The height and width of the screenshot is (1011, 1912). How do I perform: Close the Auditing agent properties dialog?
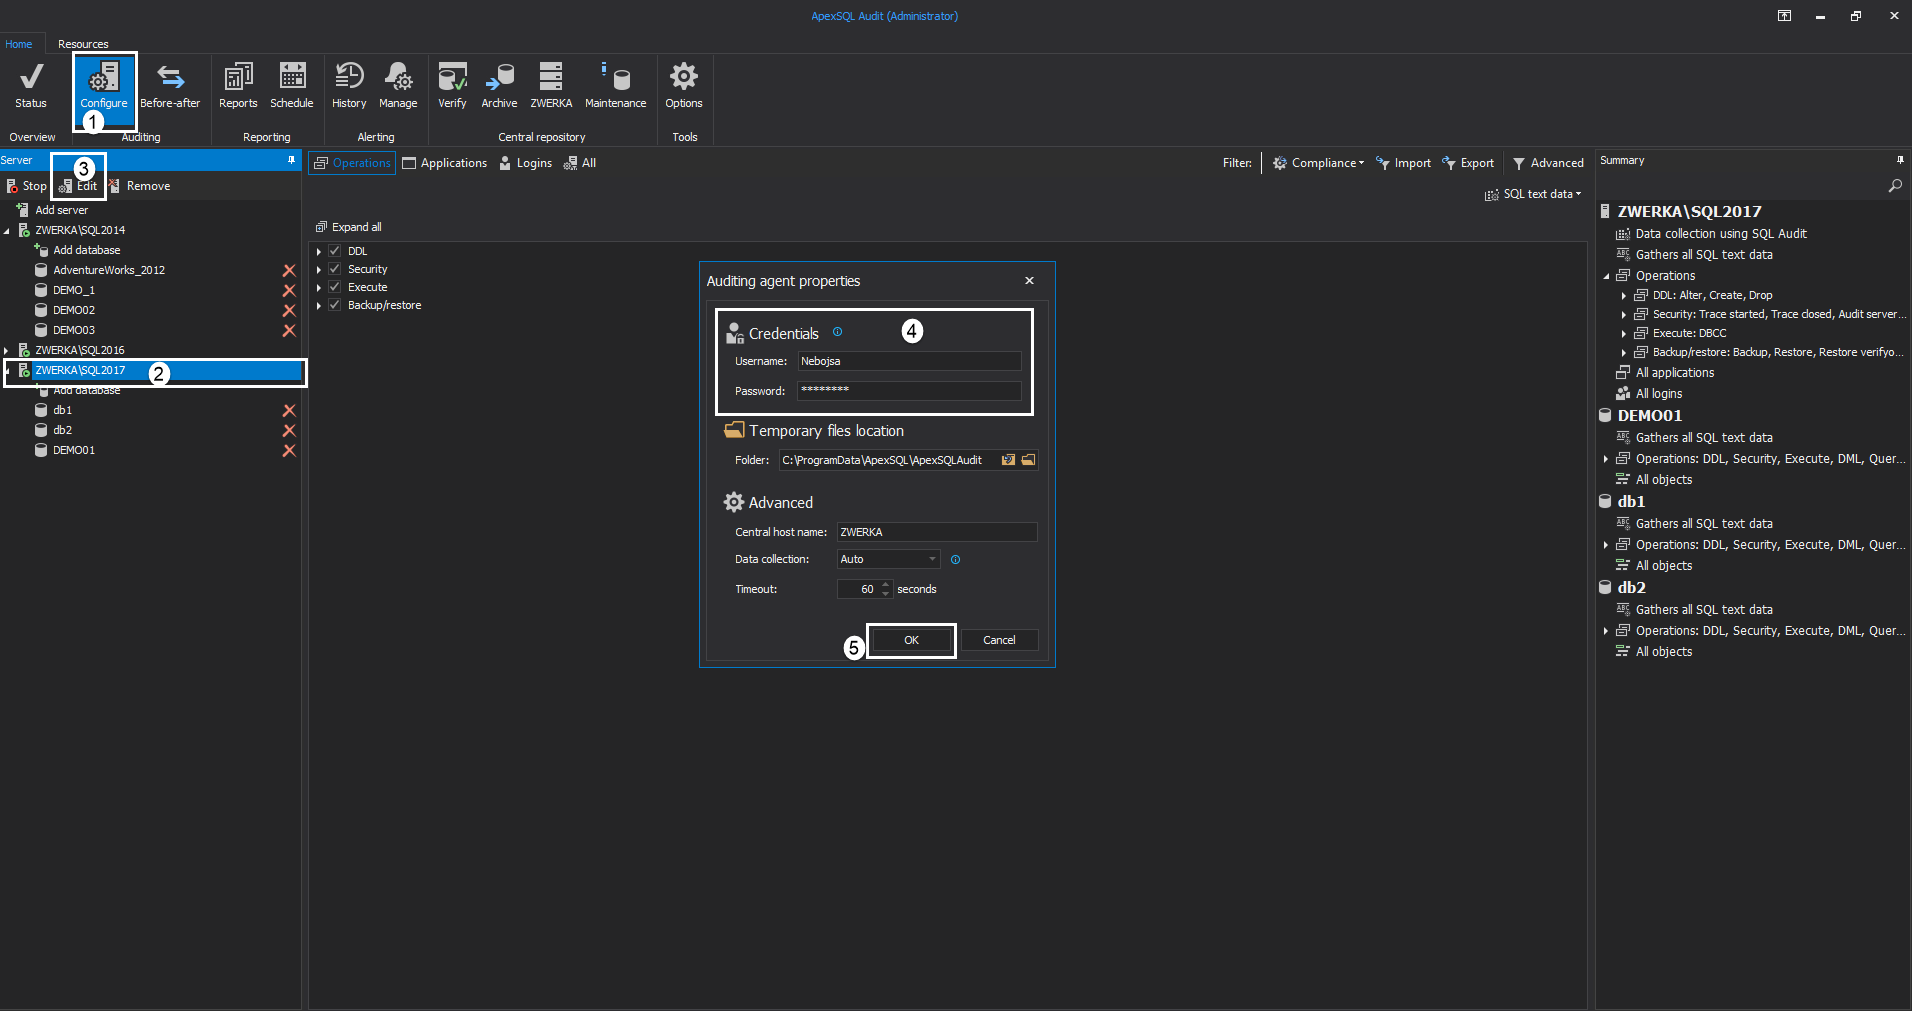click(1029, 281)
